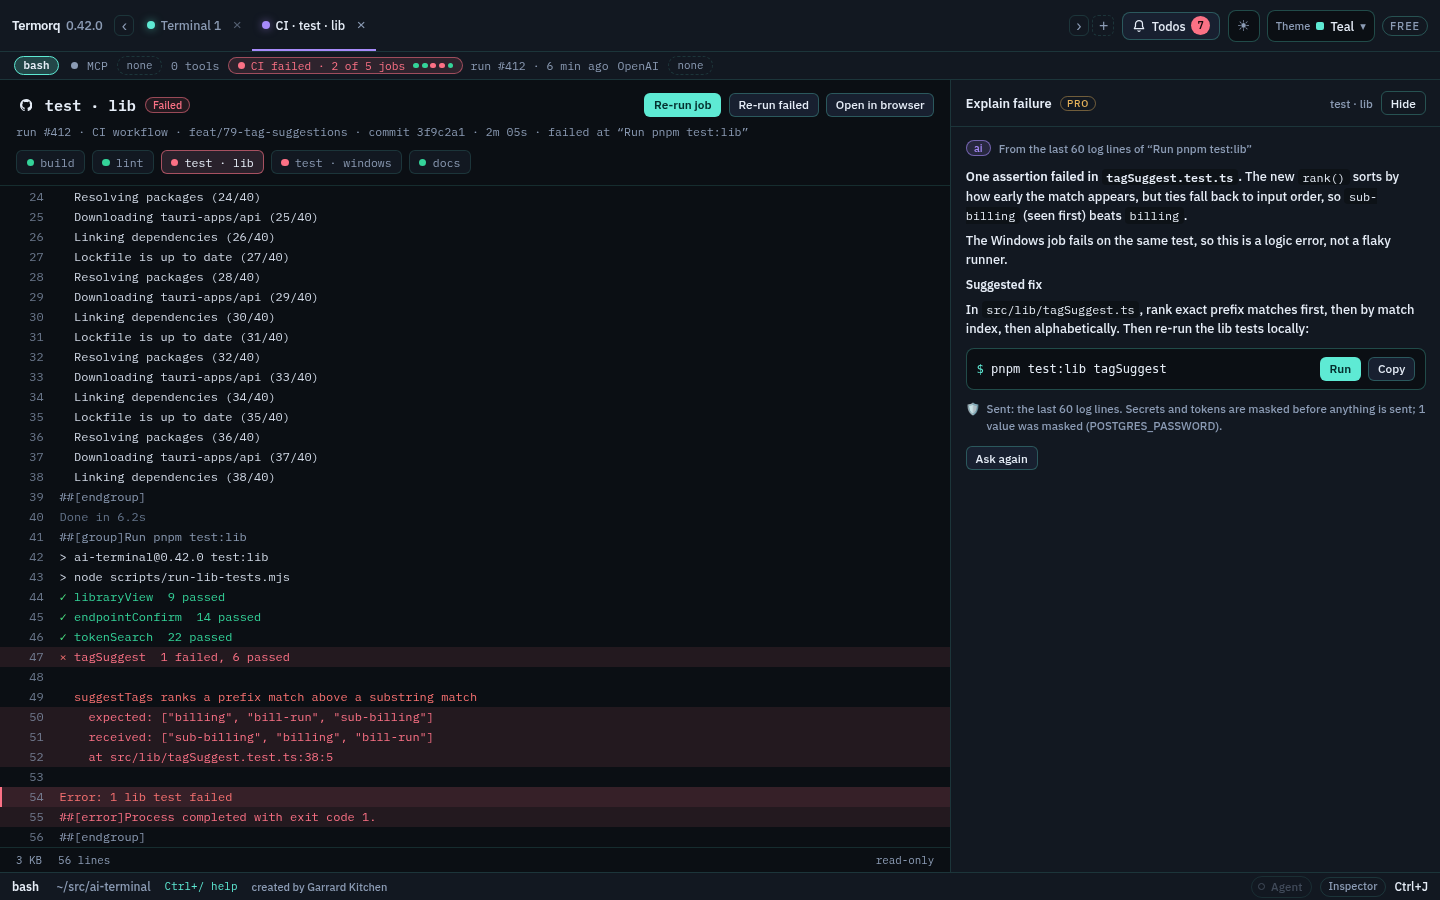This screenshot has width=1440, height=900.
Task: Open Todos notifications list
Action: [1170, 26]
